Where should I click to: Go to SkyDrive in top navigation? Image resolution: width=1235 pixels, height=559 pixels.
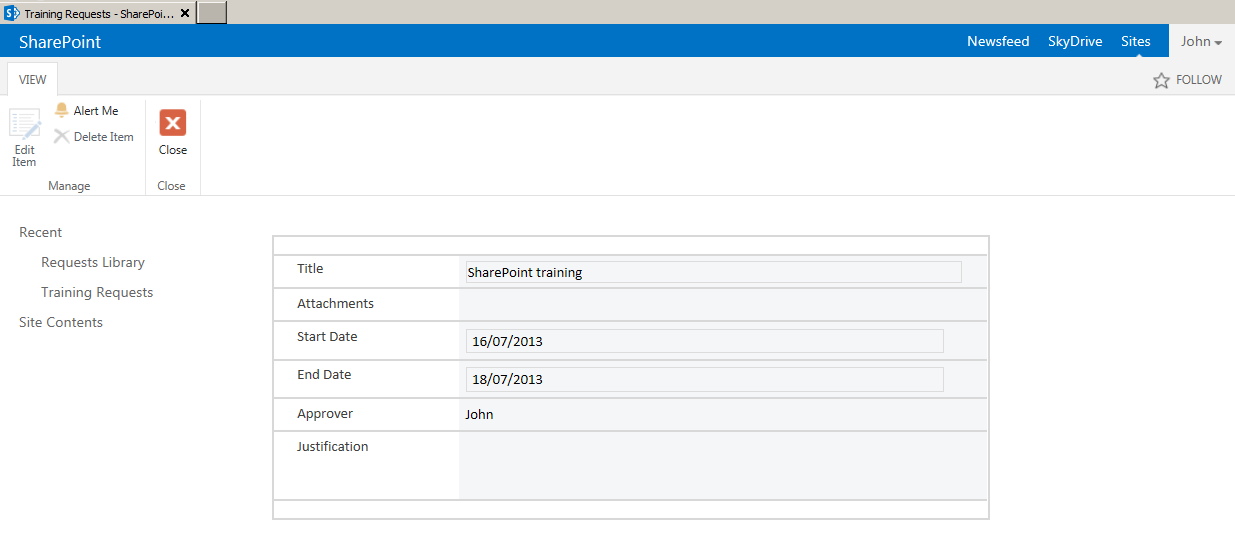tap(1075, 42)
